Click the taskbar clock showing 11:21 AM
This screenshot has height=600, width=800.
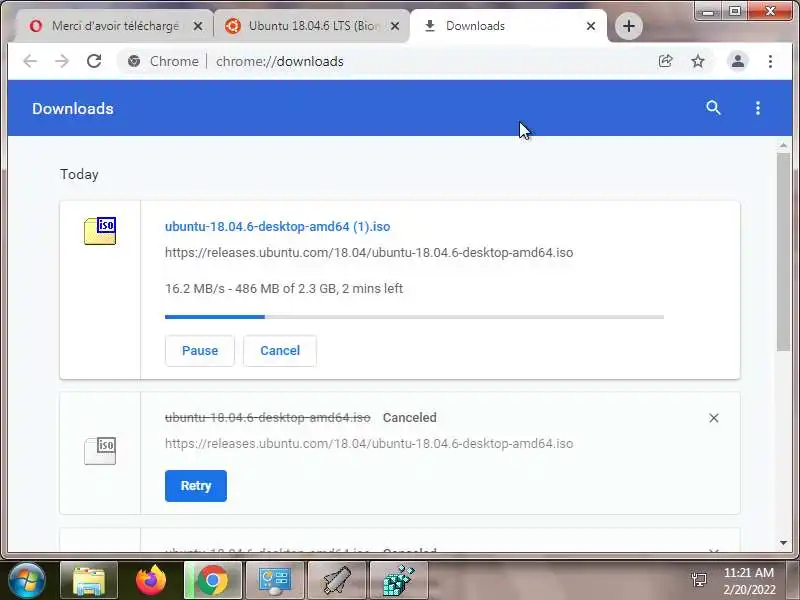pos(749,581)
